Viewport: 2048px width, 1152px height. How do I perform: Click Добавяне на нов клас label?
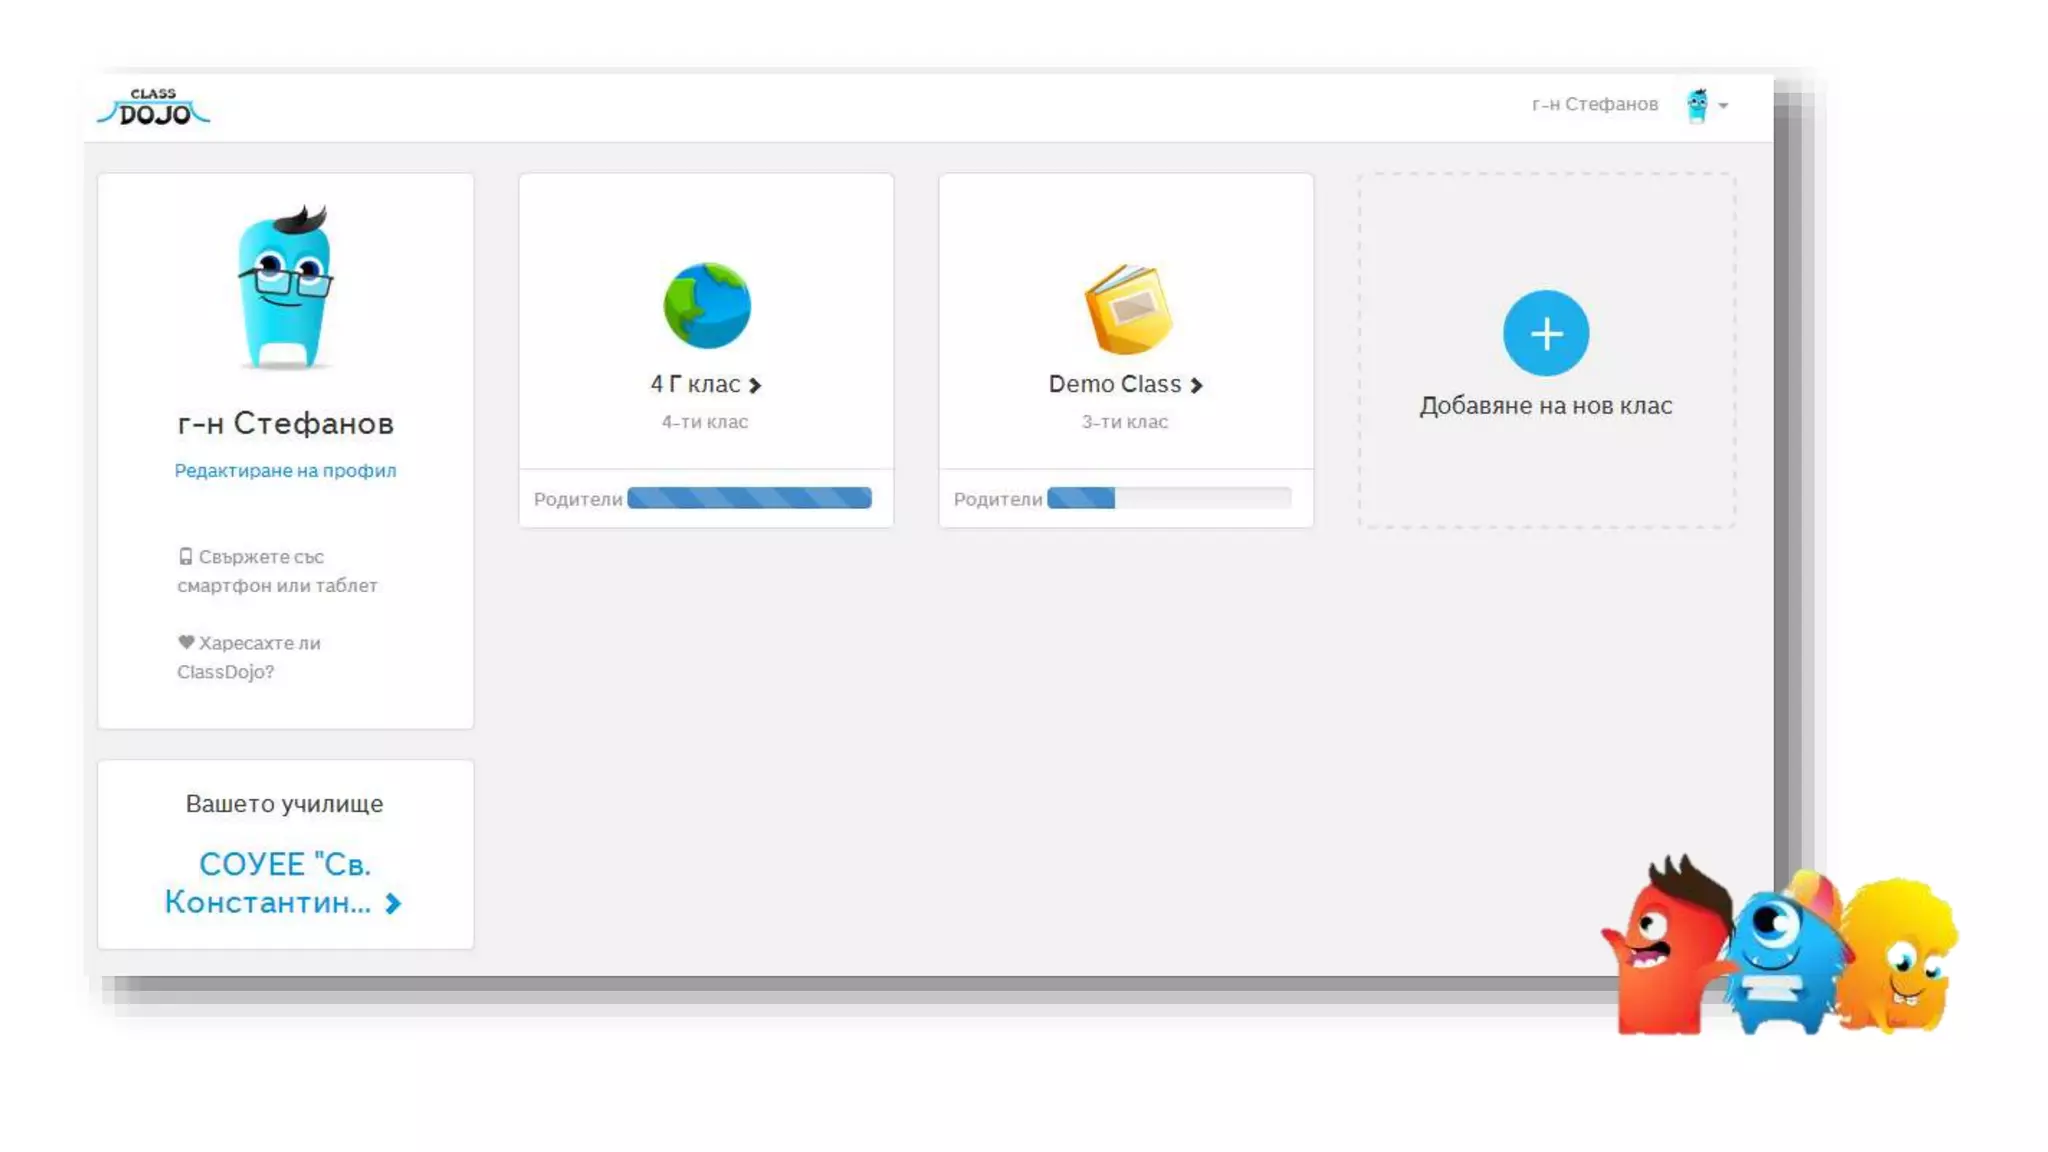pos(1545,406)
